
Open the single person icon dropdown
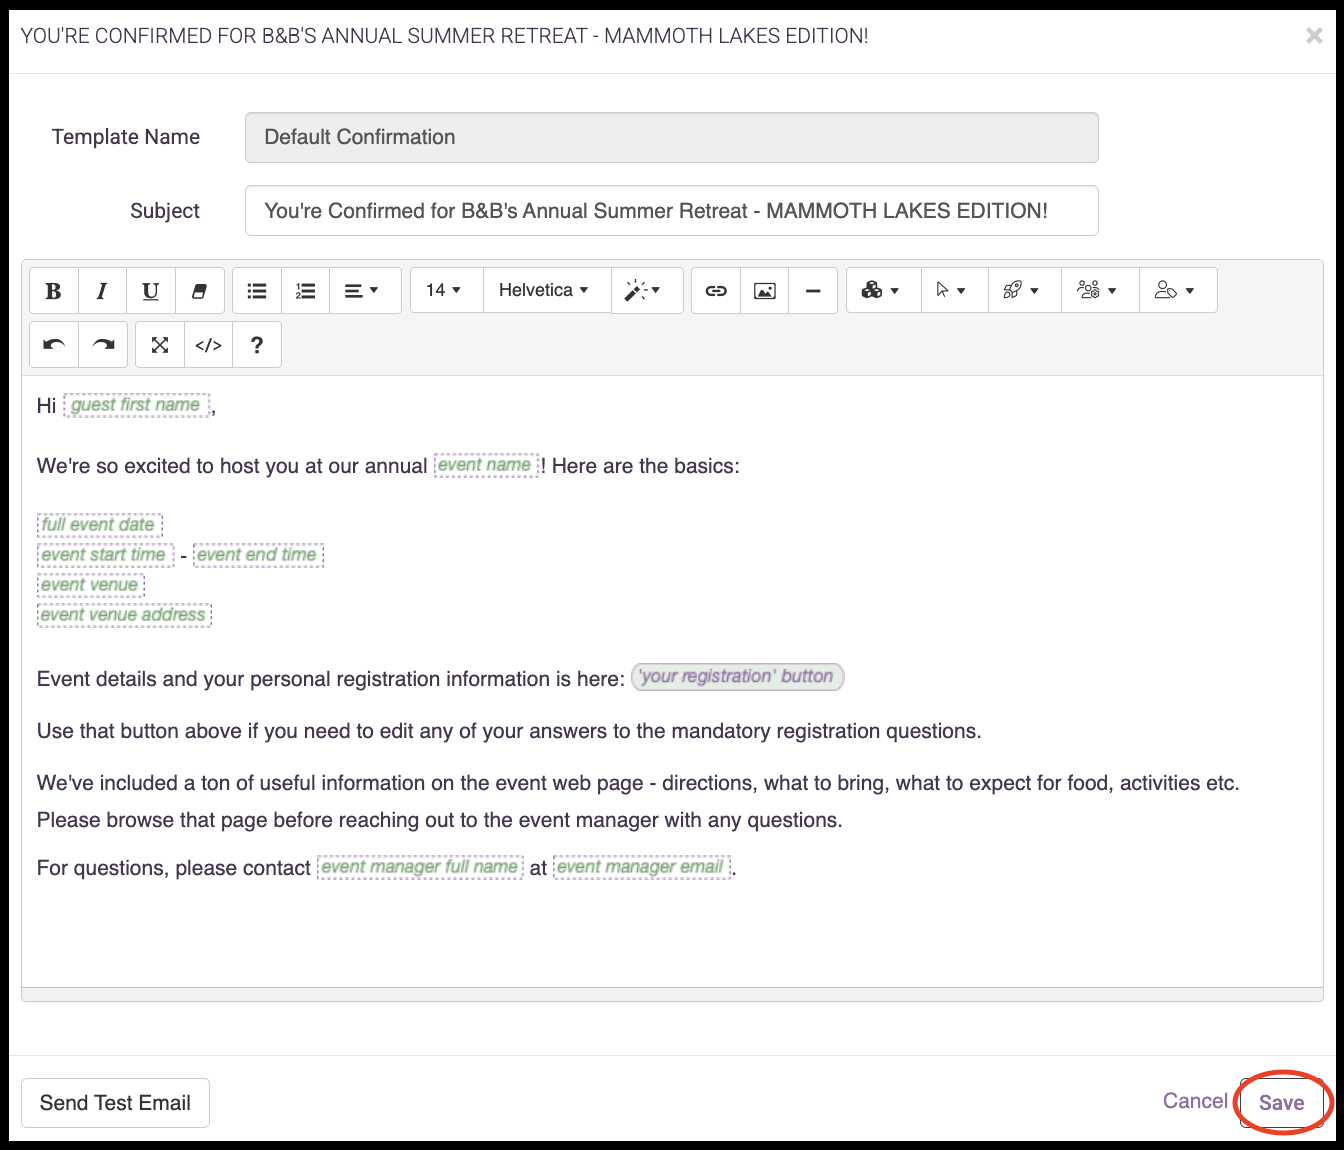click(x=1178, y=291)
